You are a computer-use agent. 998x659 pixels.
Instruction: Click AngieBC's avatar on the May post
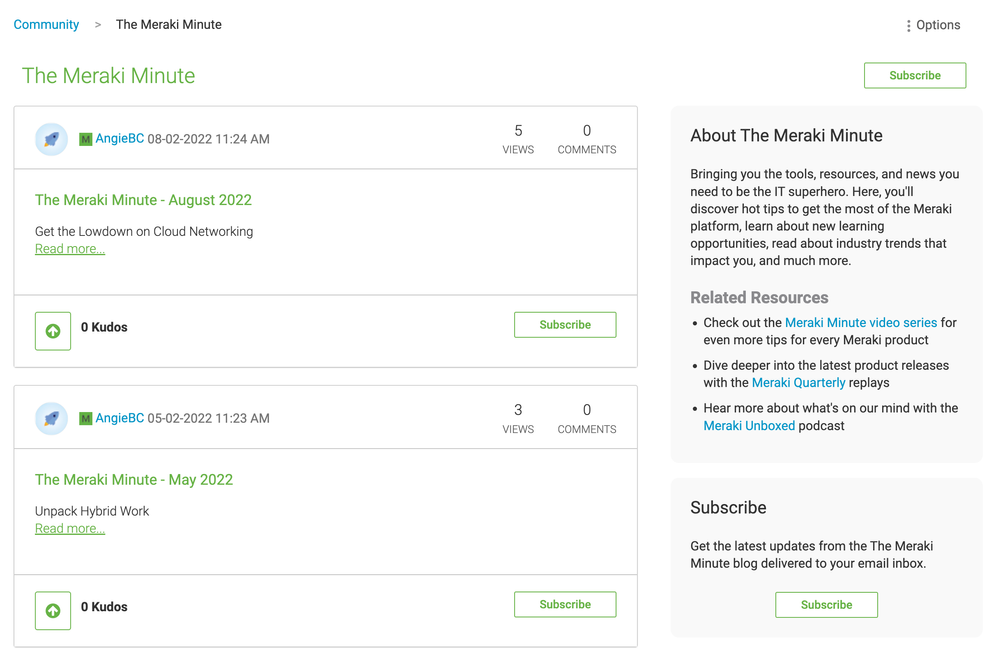[51, 419]
